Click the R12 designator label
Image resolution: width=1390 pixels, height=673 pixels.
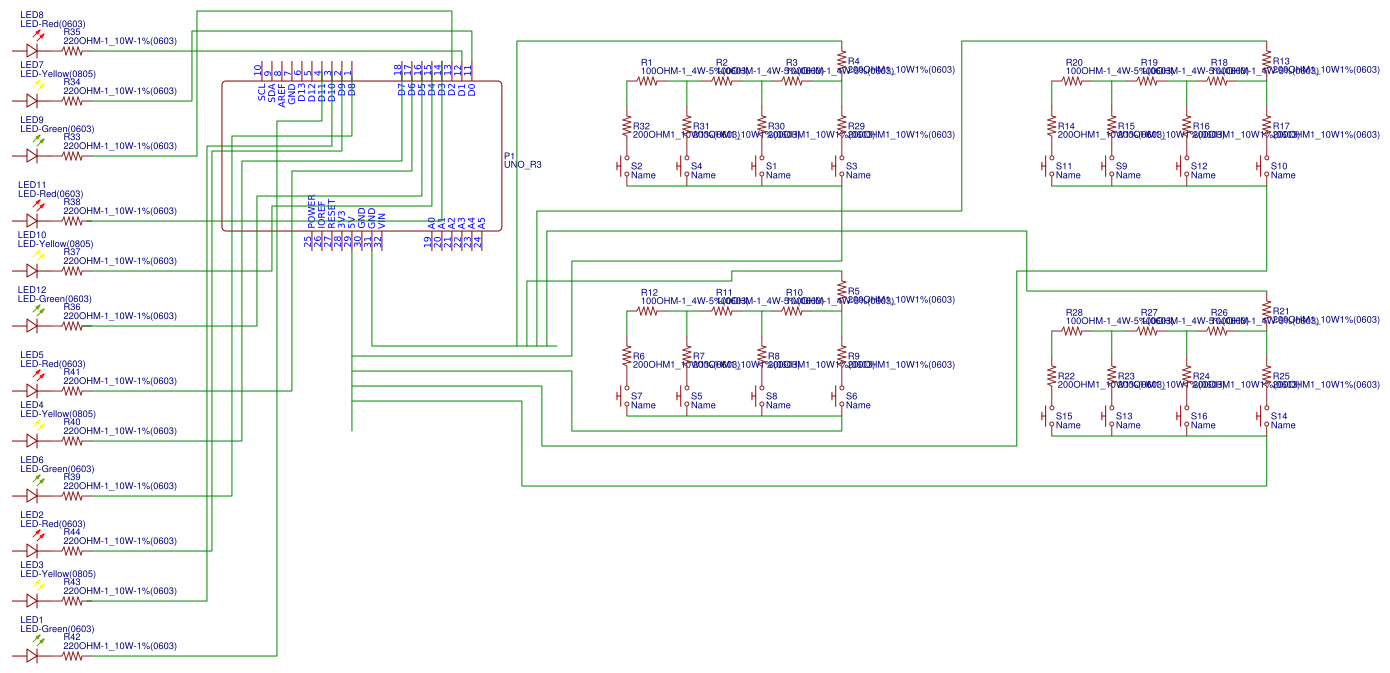(x=650, y=291)
